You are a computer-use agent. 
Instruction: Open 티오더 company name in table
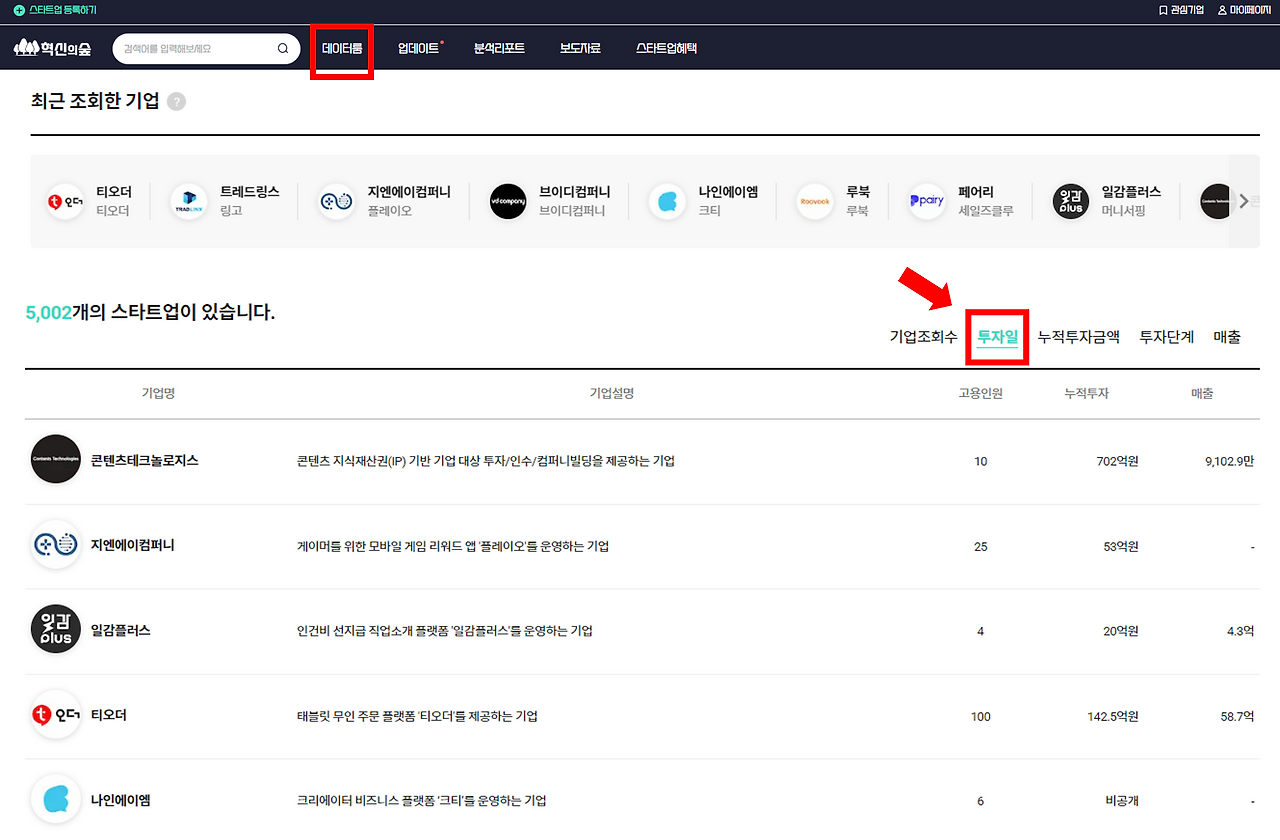(109, 715)
